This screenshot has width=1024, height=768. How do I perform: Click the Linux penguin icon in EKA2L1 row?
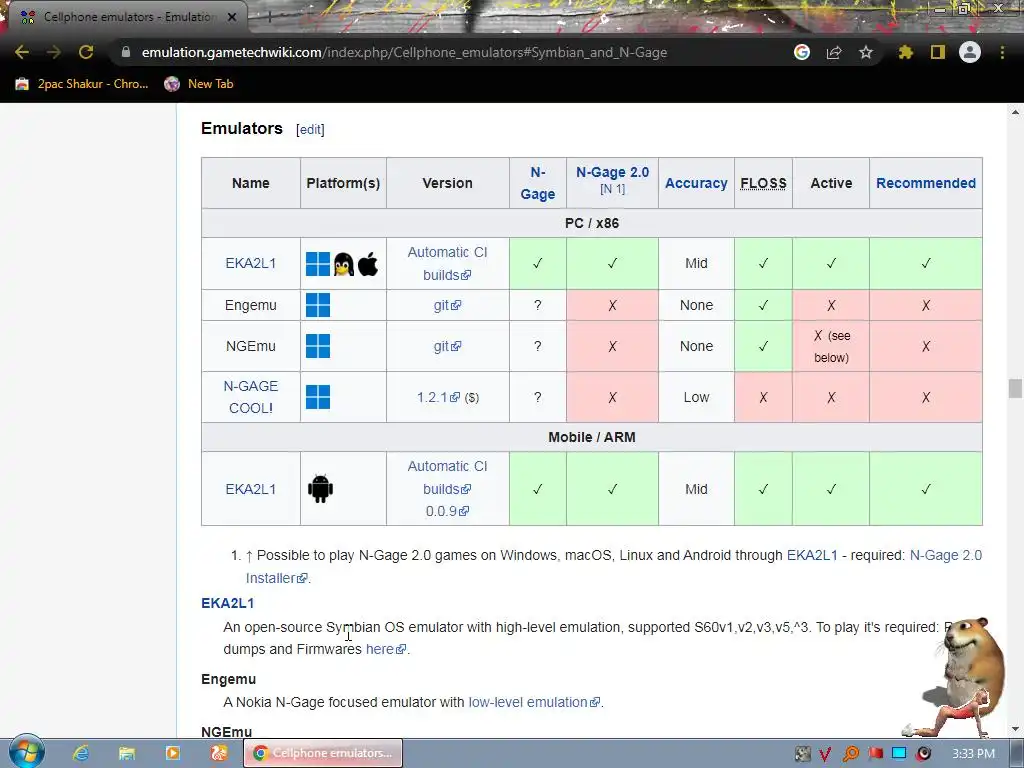344,264
